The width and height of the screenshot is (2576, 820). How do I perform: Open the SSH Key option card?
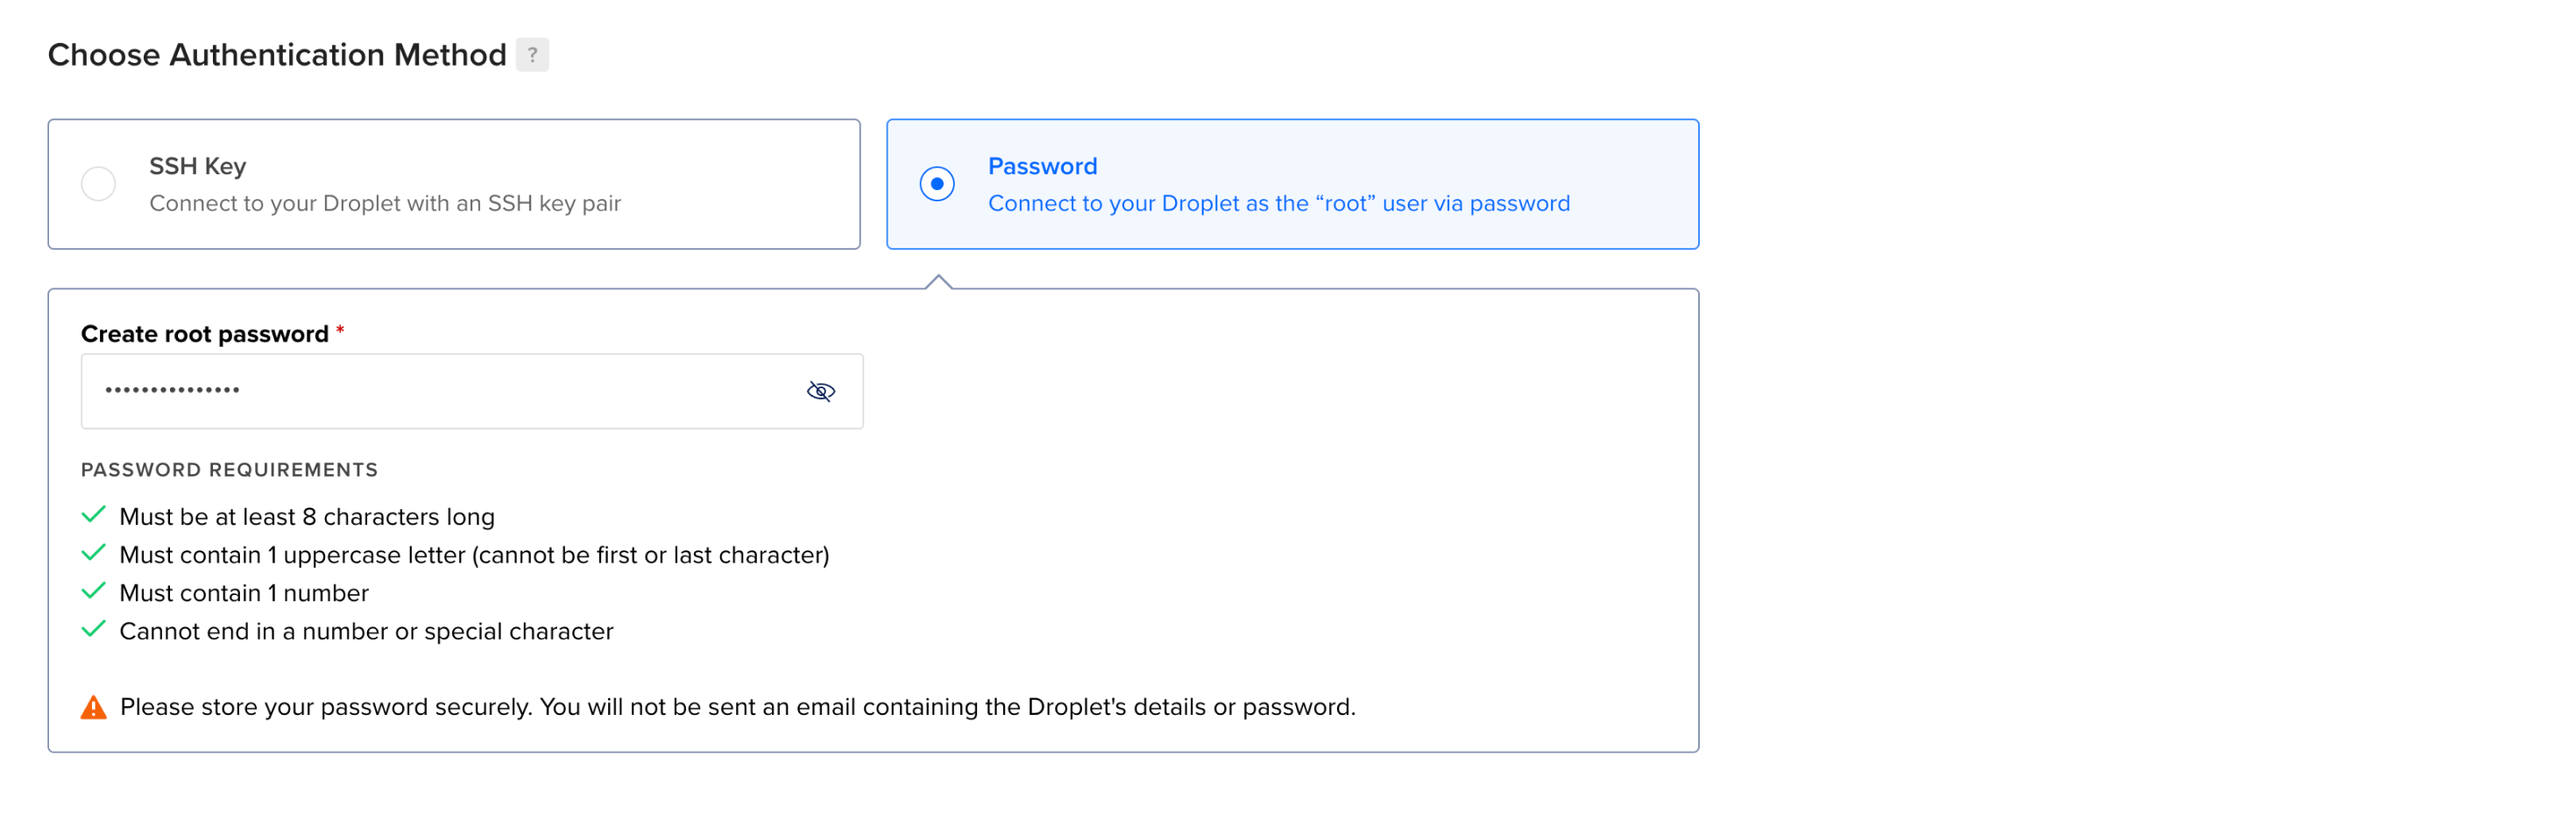pyautogui.click(x=453, y=183)
